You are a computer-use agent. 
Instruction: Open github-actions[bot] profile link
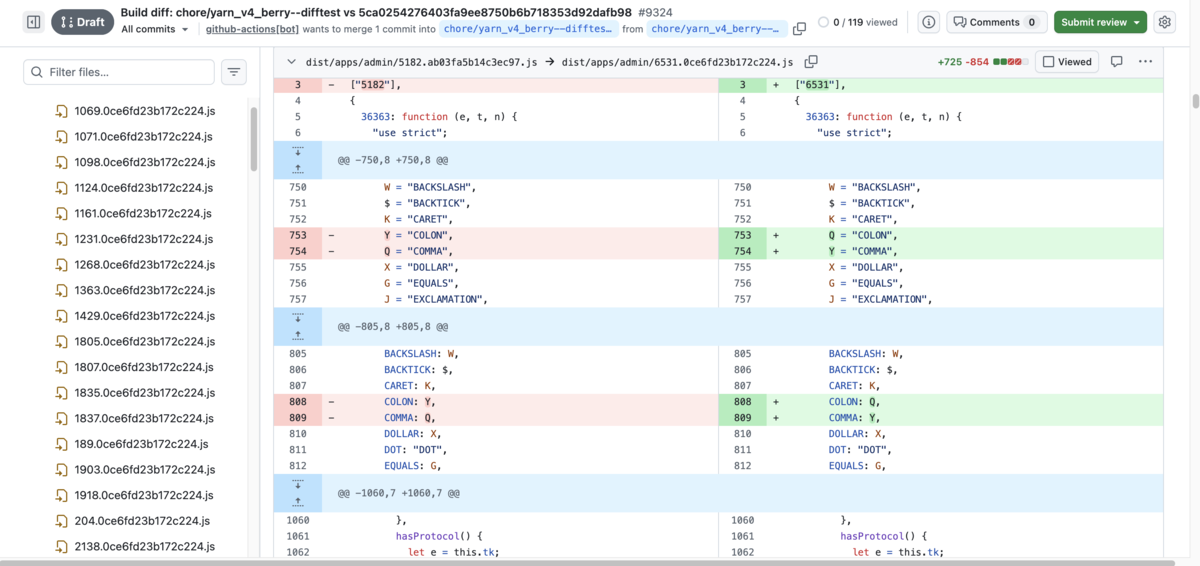click(252, 30)
